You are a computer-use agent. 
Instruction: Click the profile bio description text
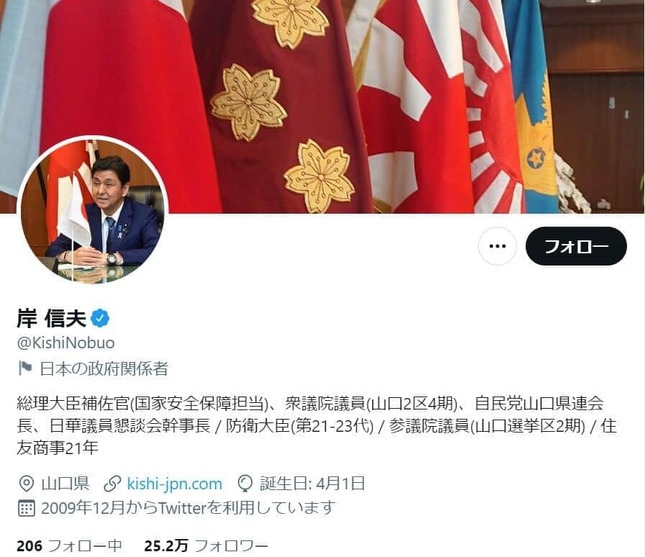point(317,425)
